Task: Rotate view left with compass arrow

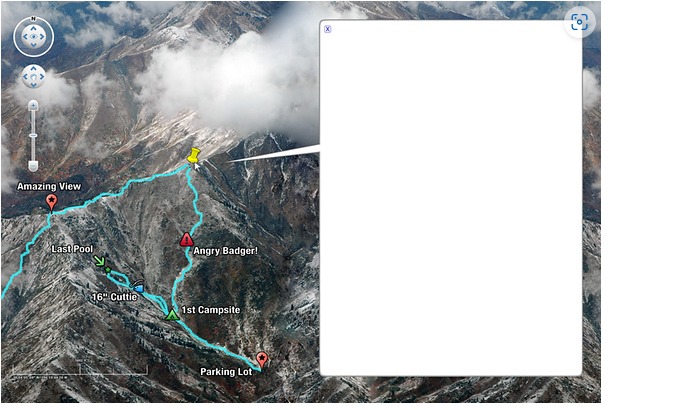Action: [24, 37]
